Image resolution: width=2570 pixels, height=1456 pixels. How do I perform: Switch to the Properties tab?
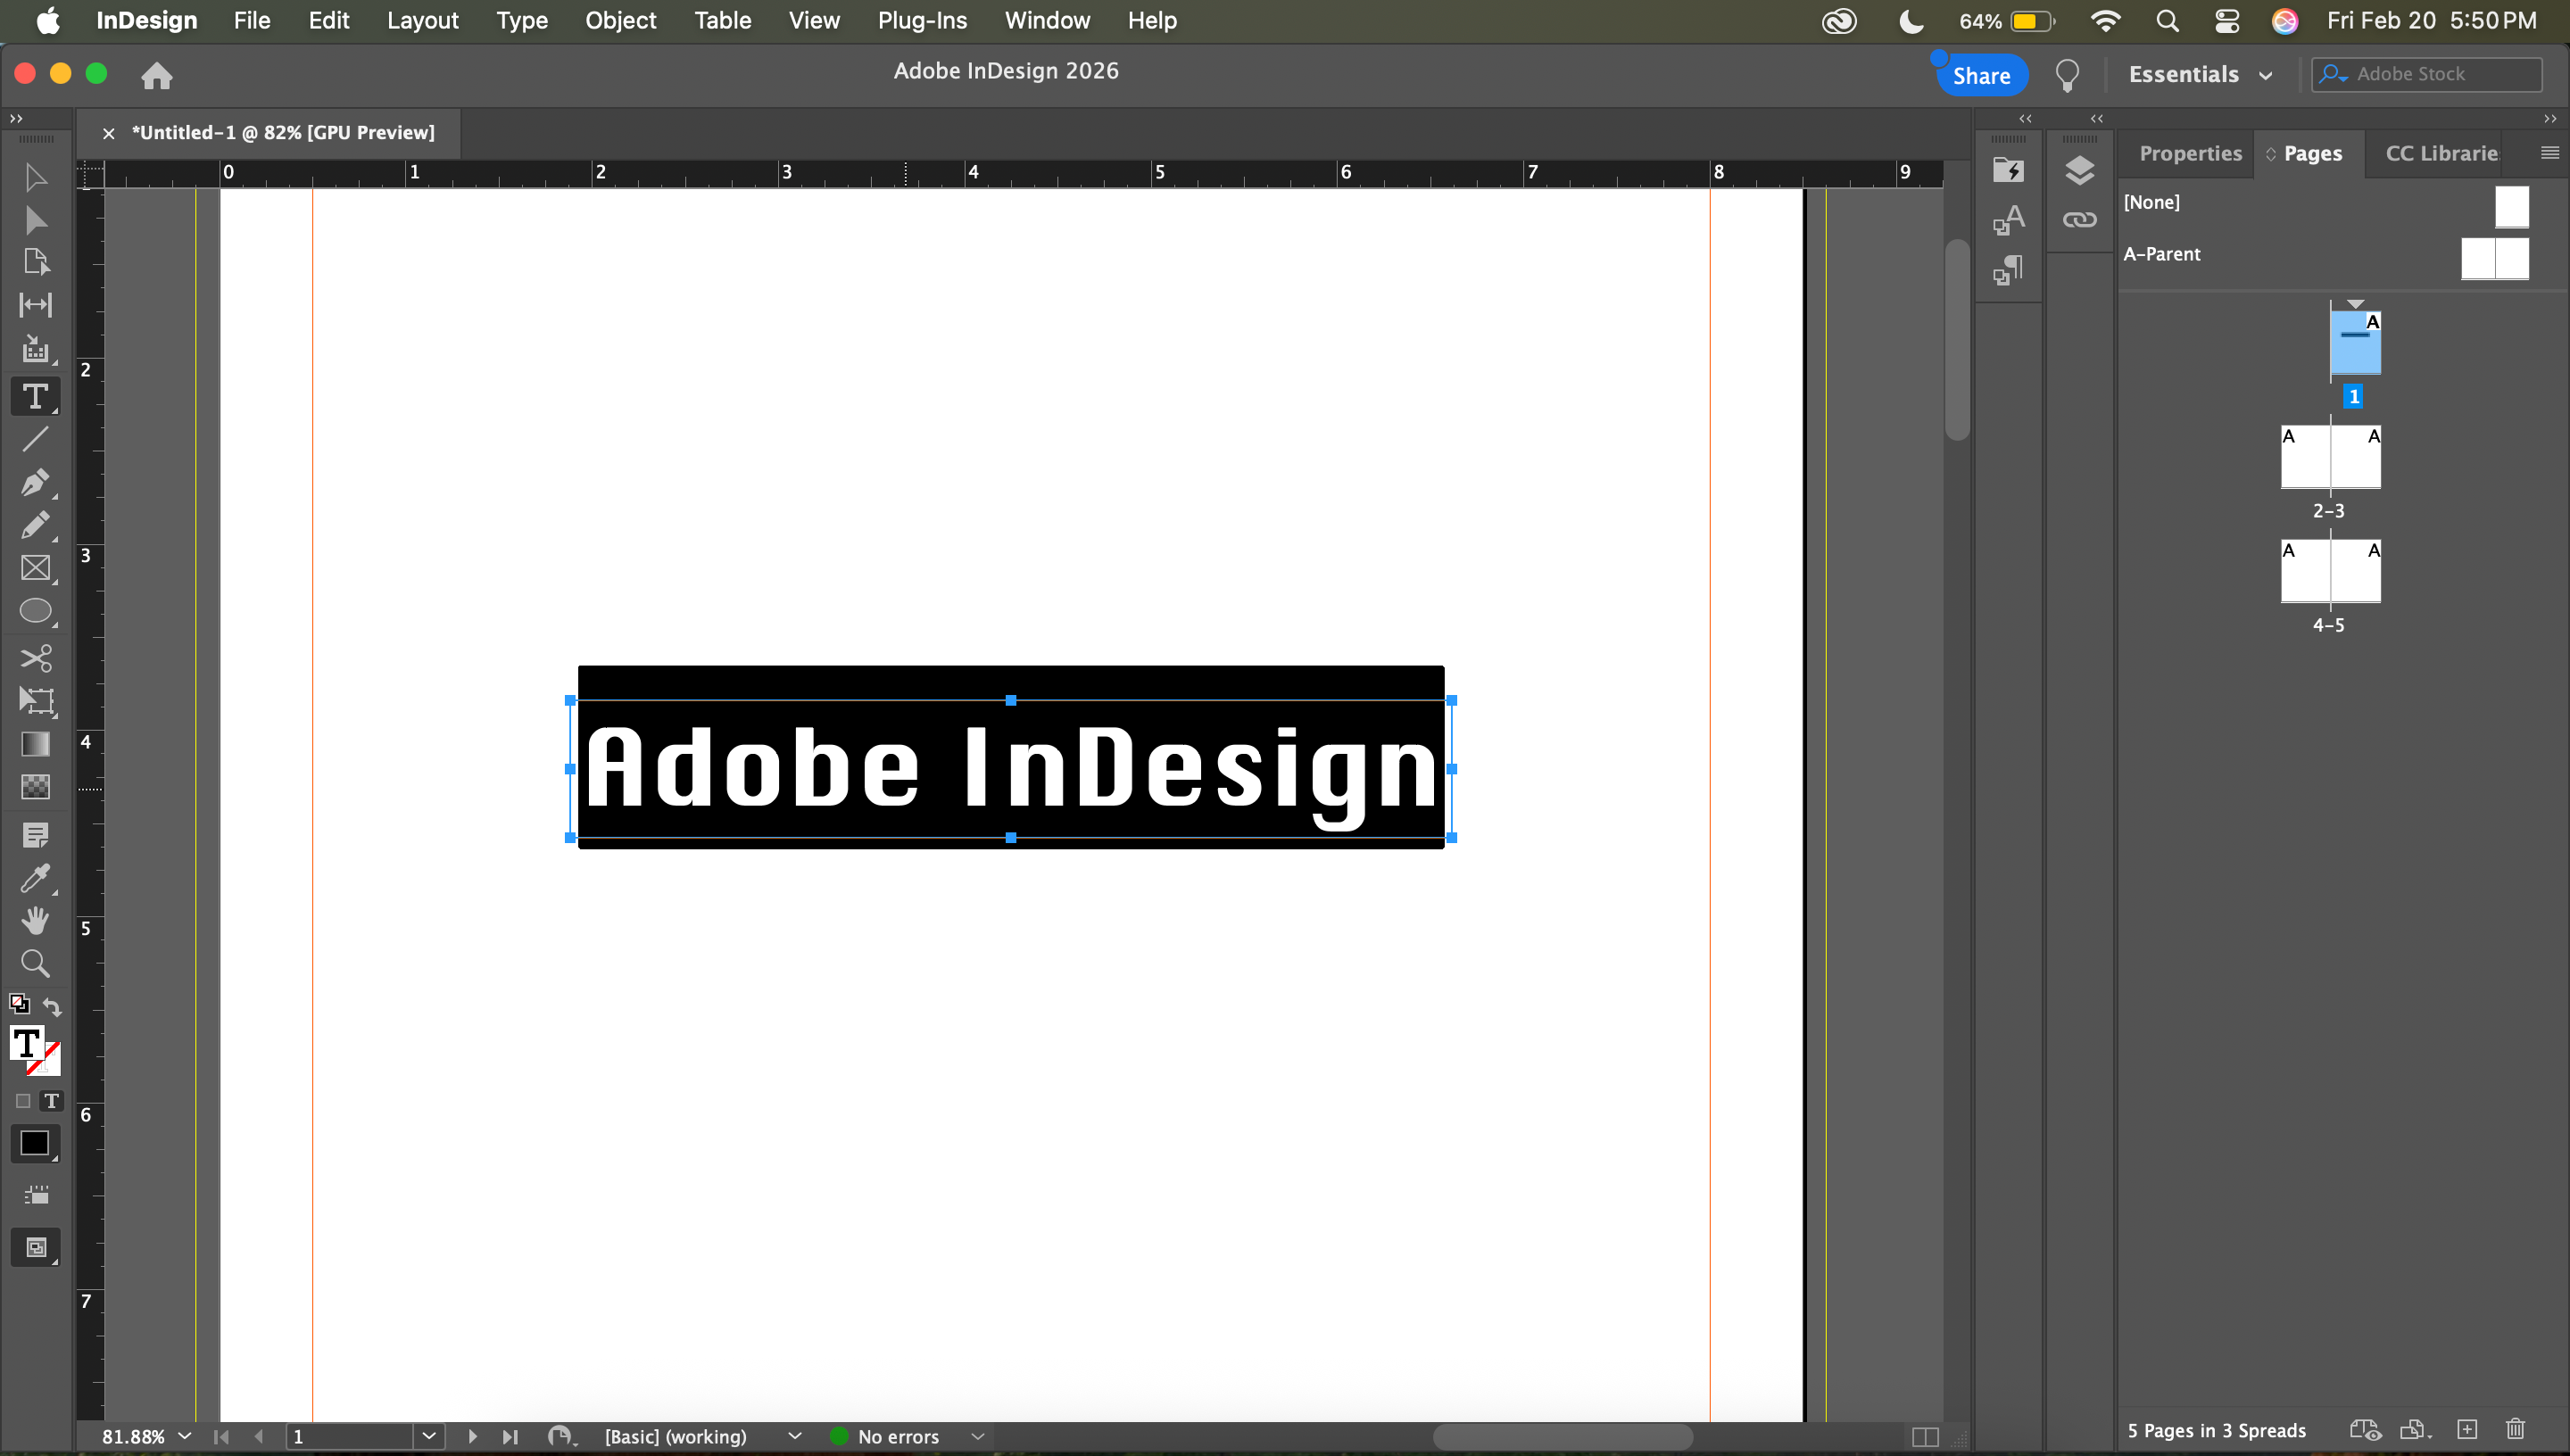[x=2189, y=153]
